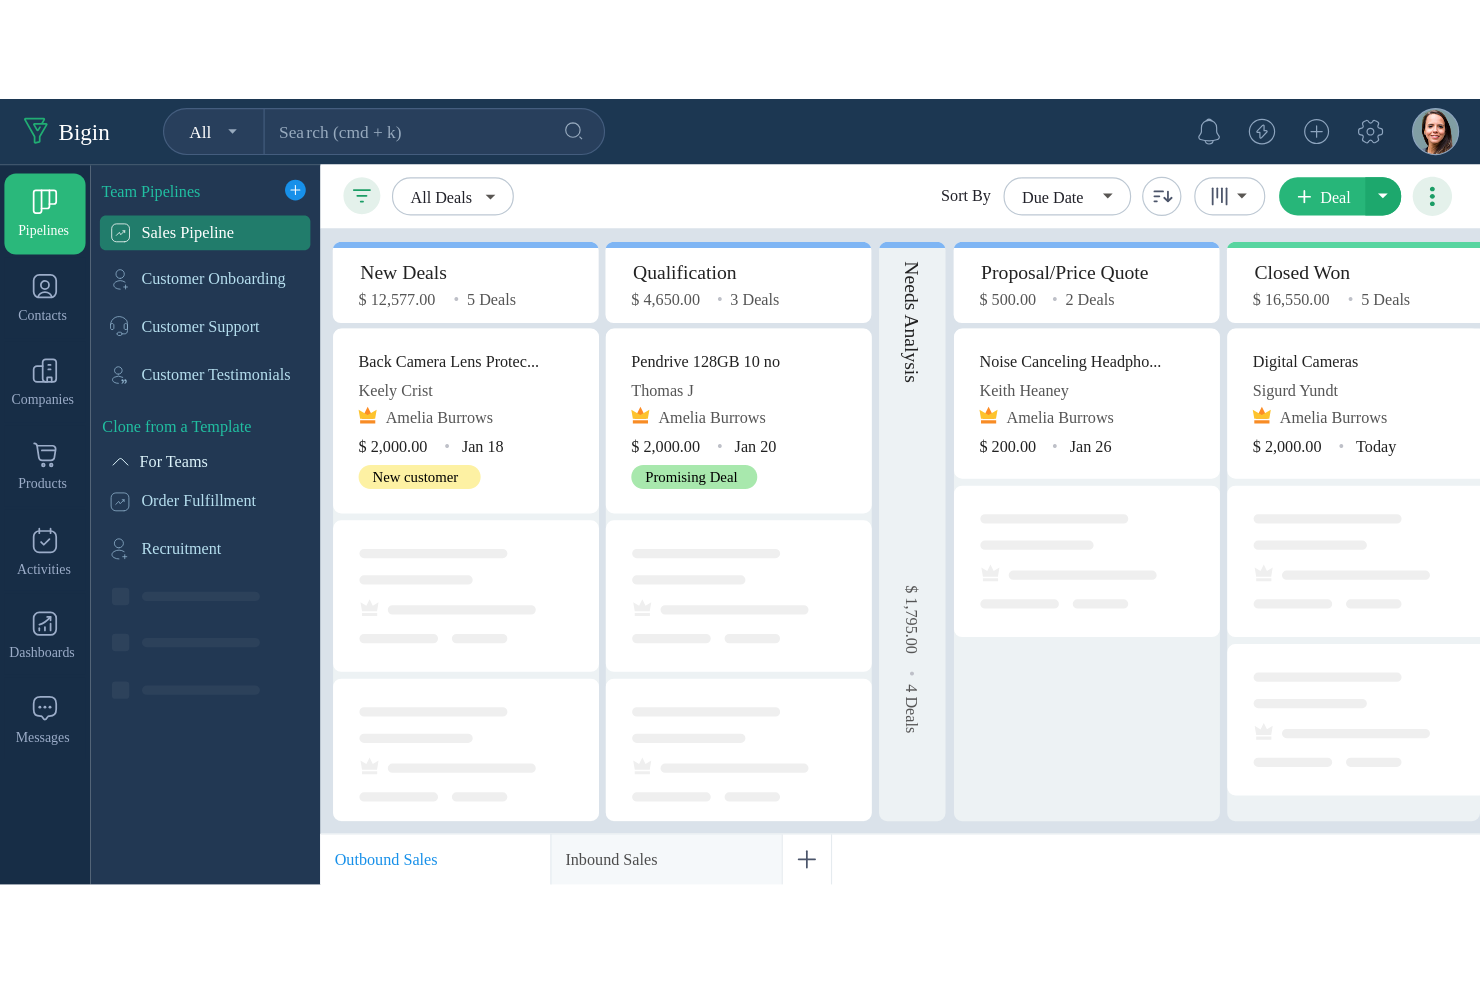Image resolution: width=1480 pixels, height=987 pixels.
Task: Open Companies from the left sidebar
Action: 44,381
